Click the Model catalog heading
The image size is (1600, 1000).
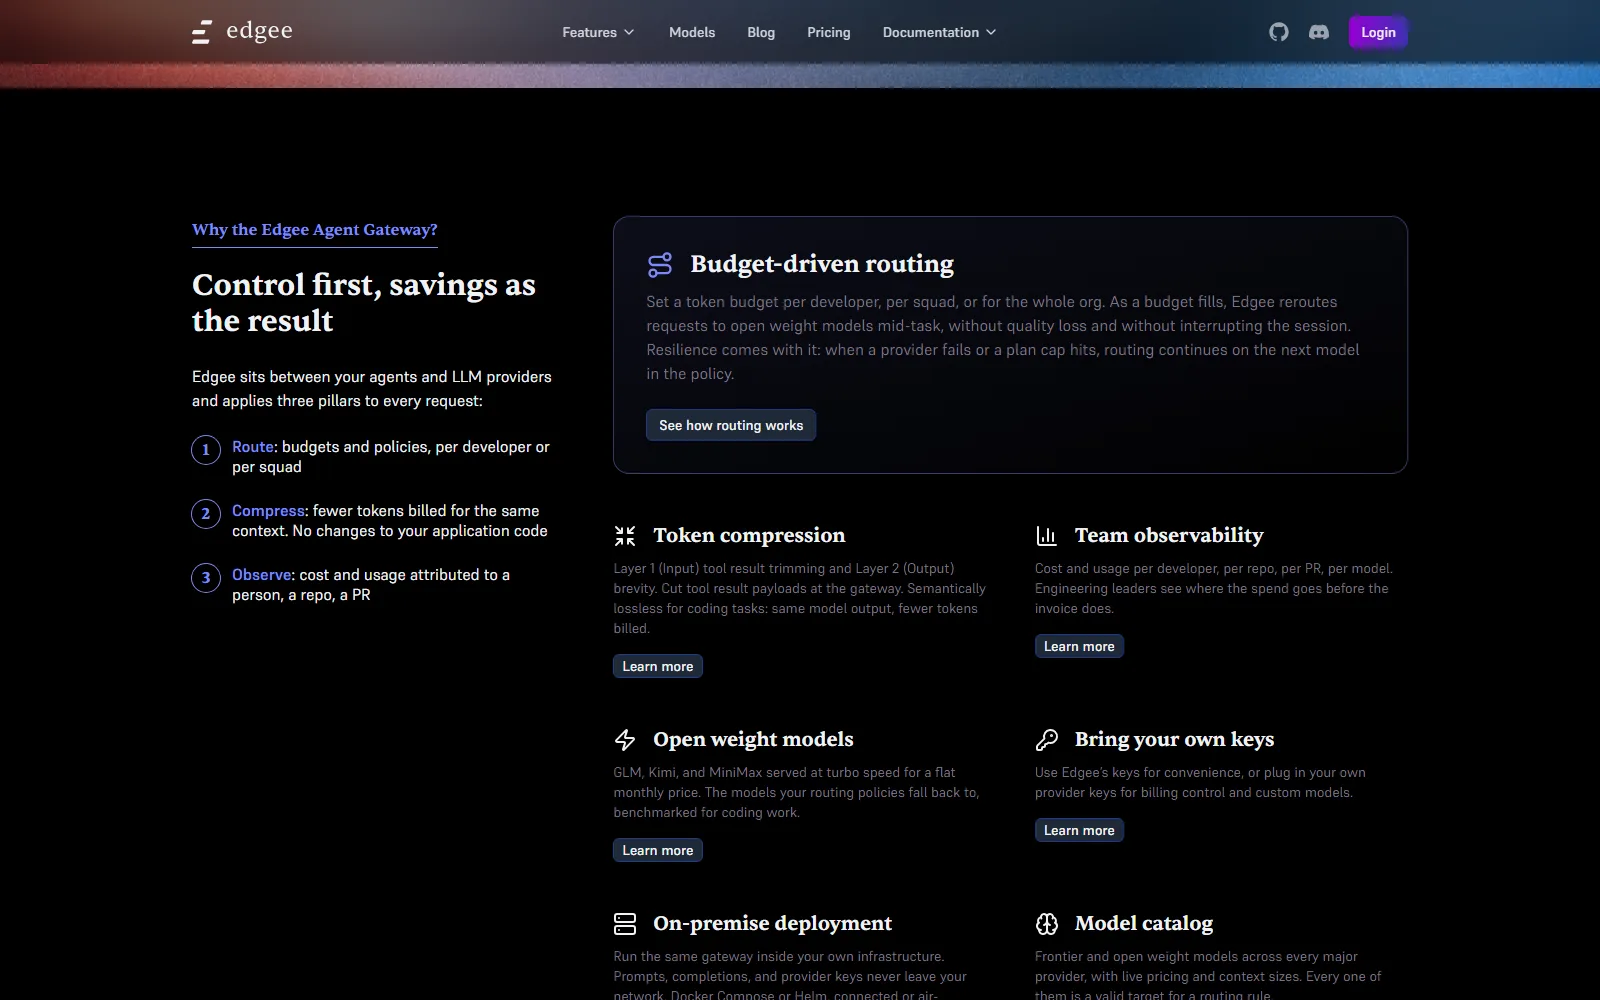tap(1144, 923)
